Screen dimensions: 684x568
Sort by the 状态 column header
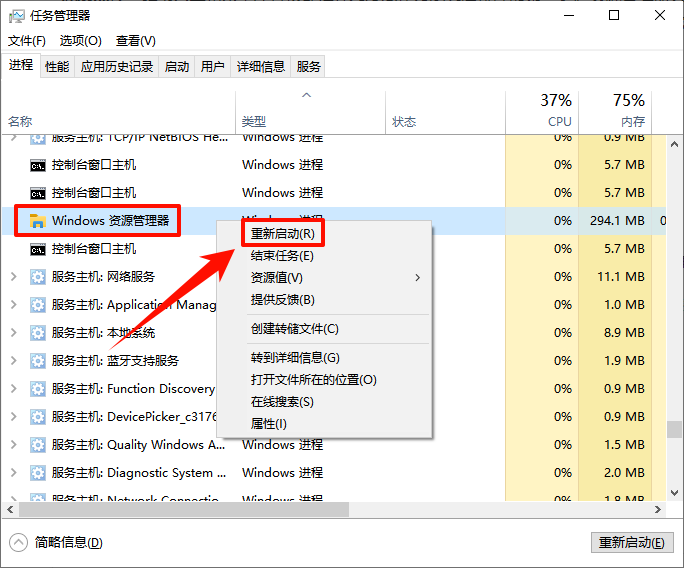tap(404, 121)
